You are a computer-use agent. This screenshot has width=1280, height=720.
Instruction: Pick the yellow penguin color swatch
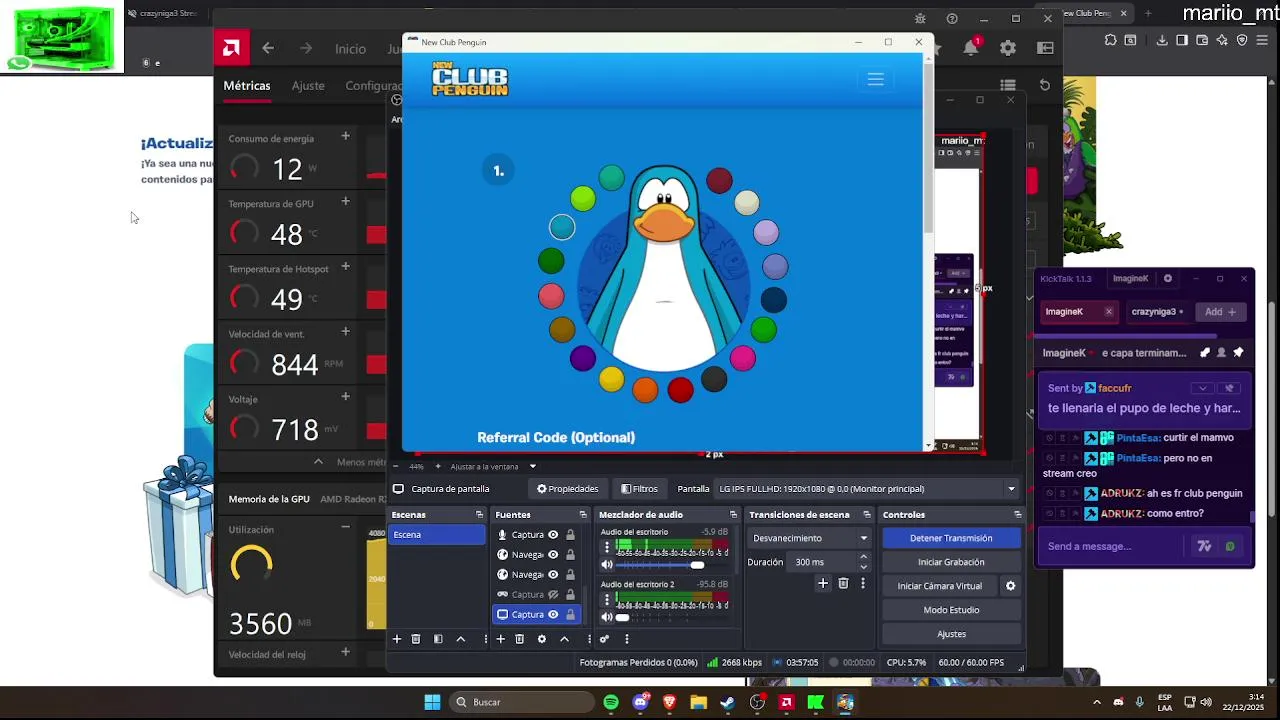point(611,379)
